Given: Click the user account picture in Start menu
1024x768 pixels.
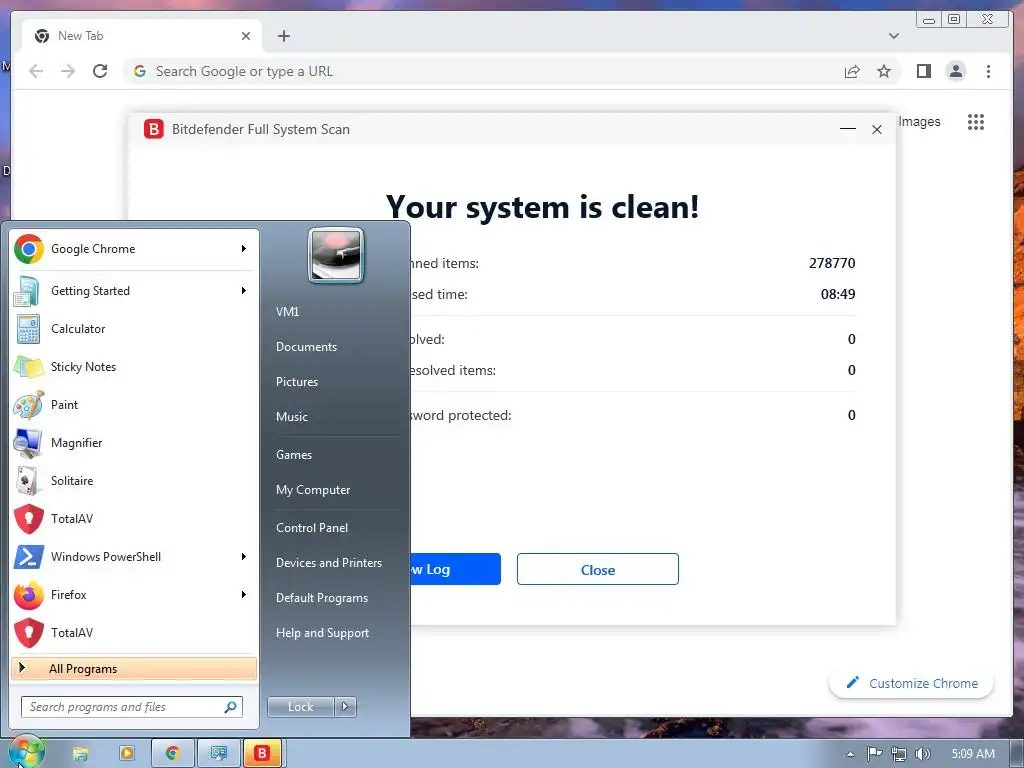Looking at the screenshot, I should pos(336,255).
